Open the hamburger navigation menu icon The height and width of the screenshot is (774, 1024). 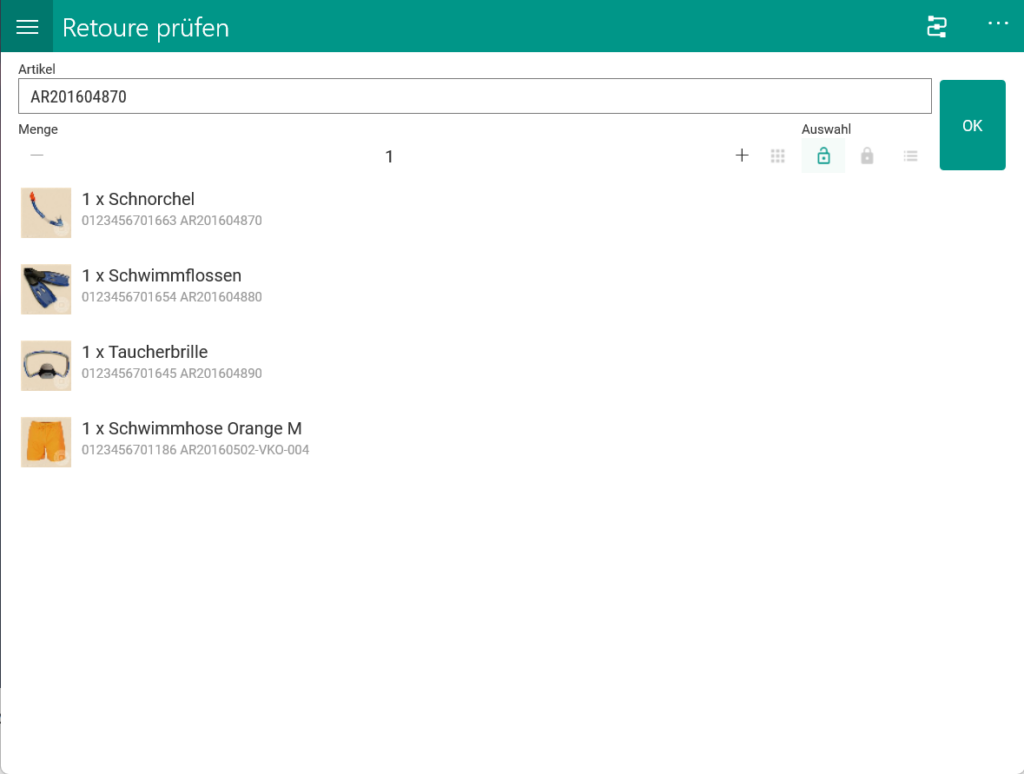click(26, 26)
